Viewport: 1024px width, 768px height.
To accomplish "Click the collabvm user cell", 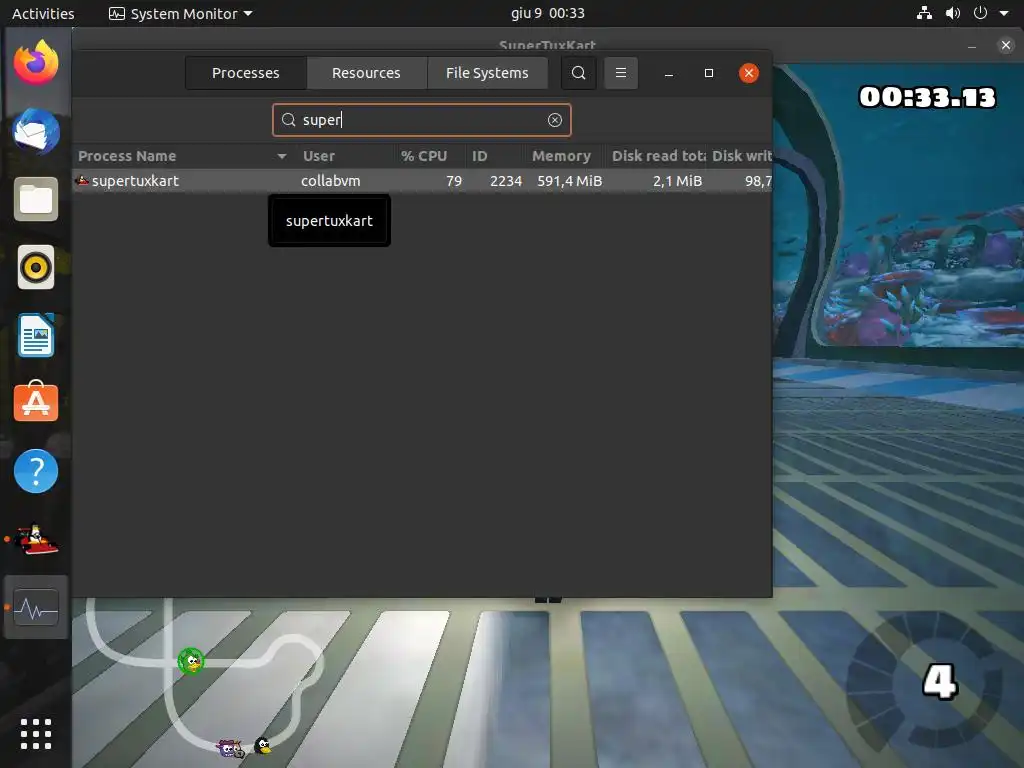I will tap(330, 181).
